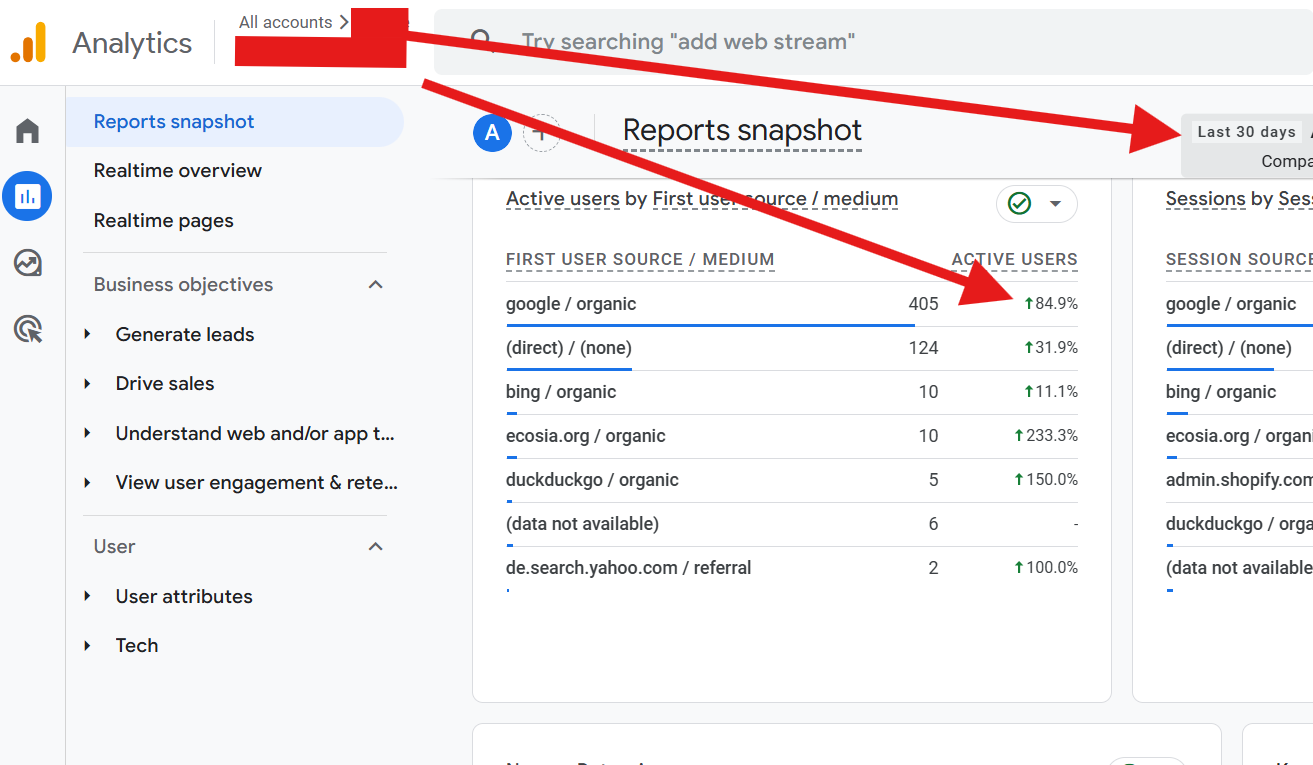Image resolution: width=1313 pixels, height=765 pixels.
Task: Select (data not available) in the Sessions card
Action: point(1239,568)
